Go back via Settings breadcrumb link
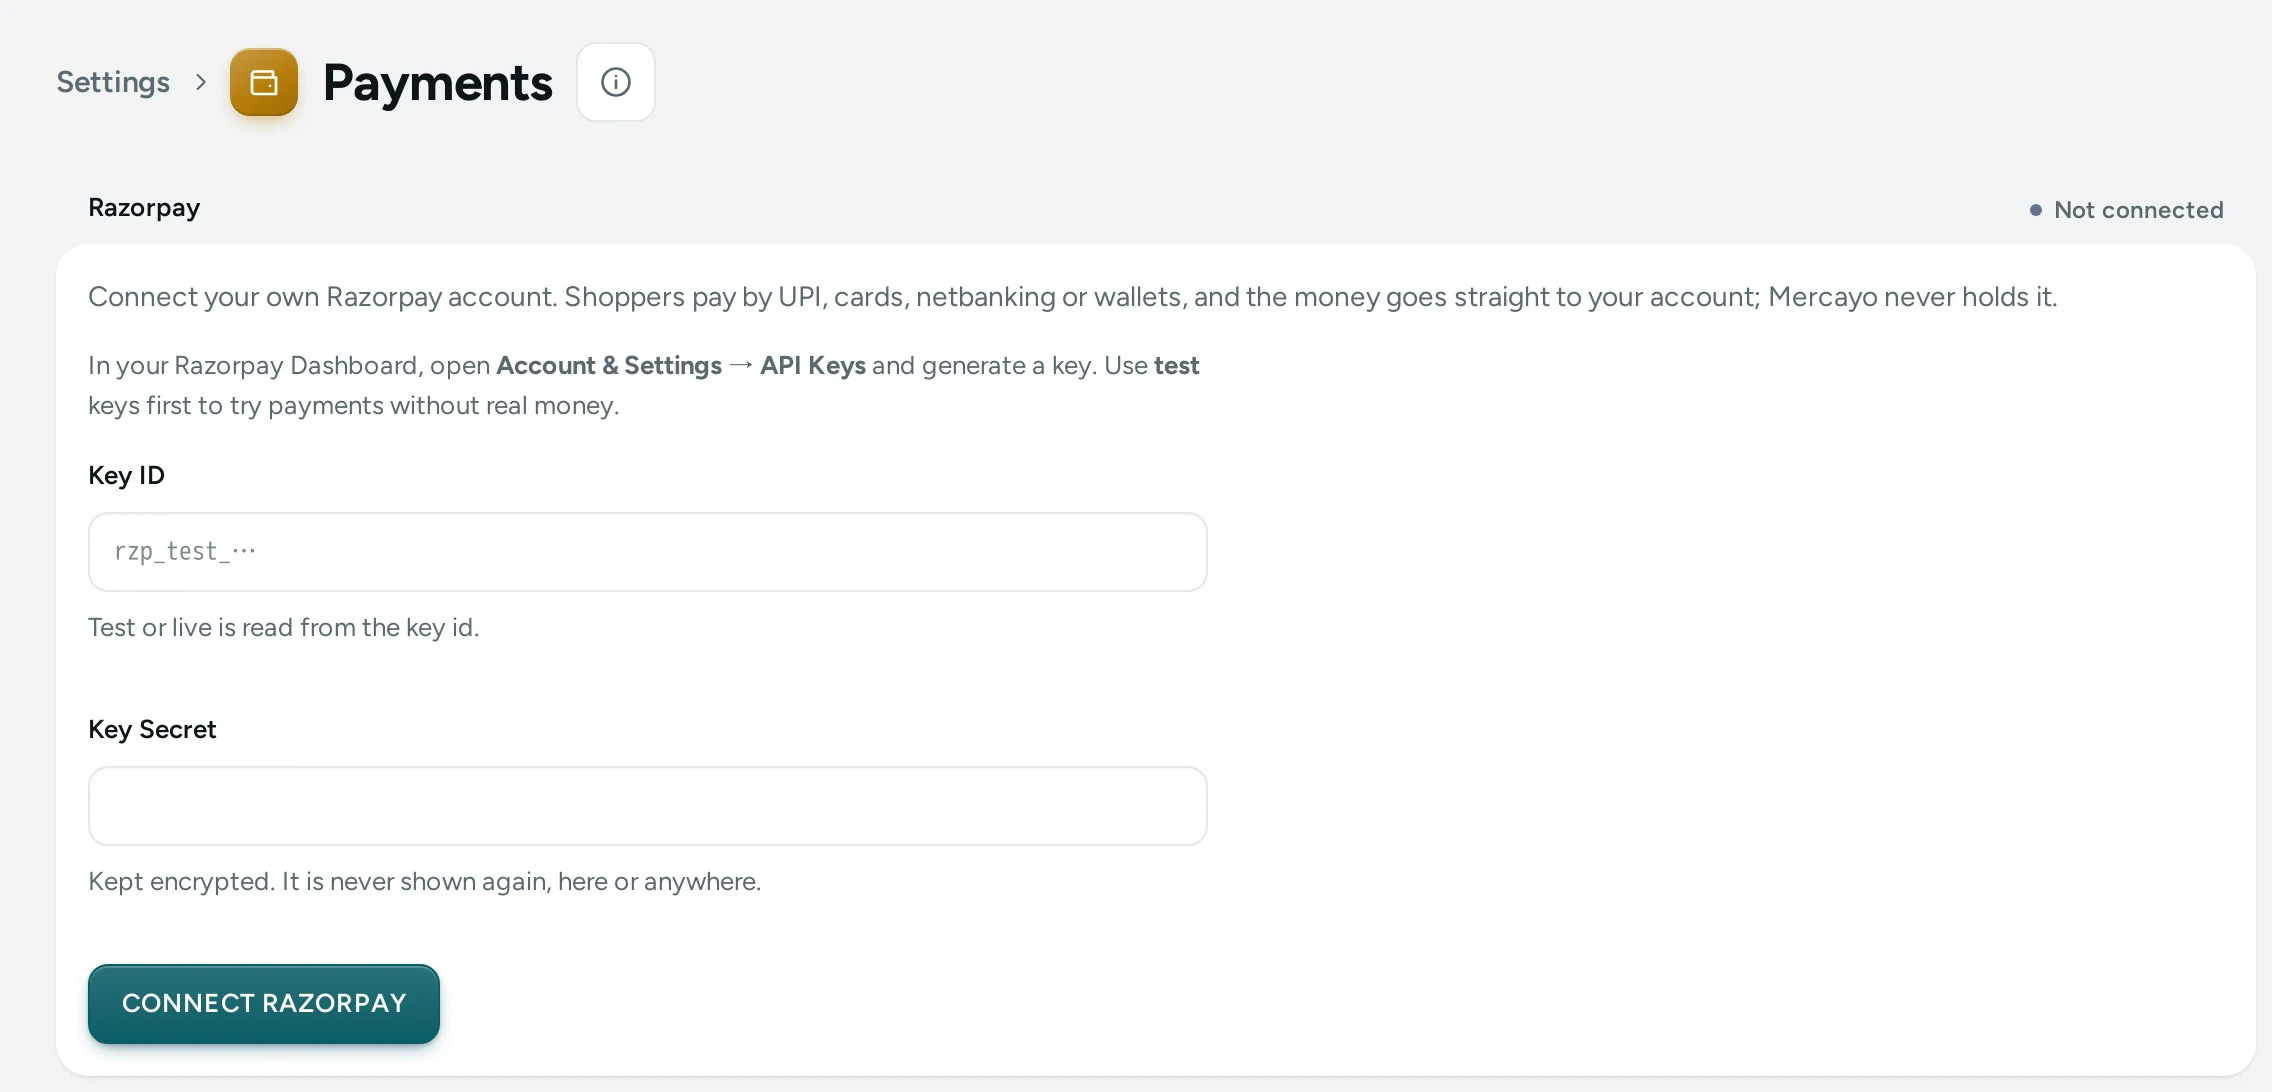The height and width of the screenshot is (1092, 2272). click(x=113, y=82)
